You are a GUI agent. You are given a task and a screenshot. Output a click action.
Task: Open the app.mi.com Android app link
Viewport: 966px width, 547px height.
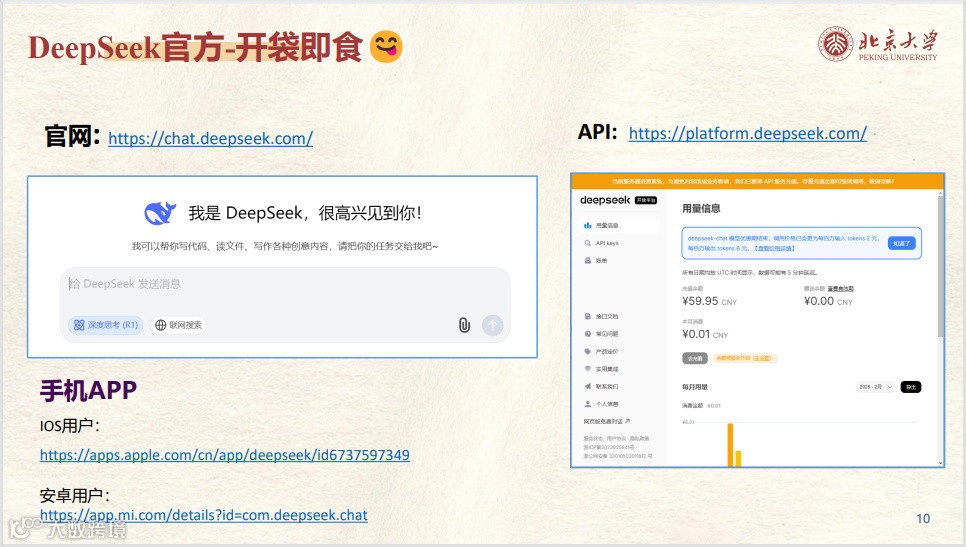point(204,515)
